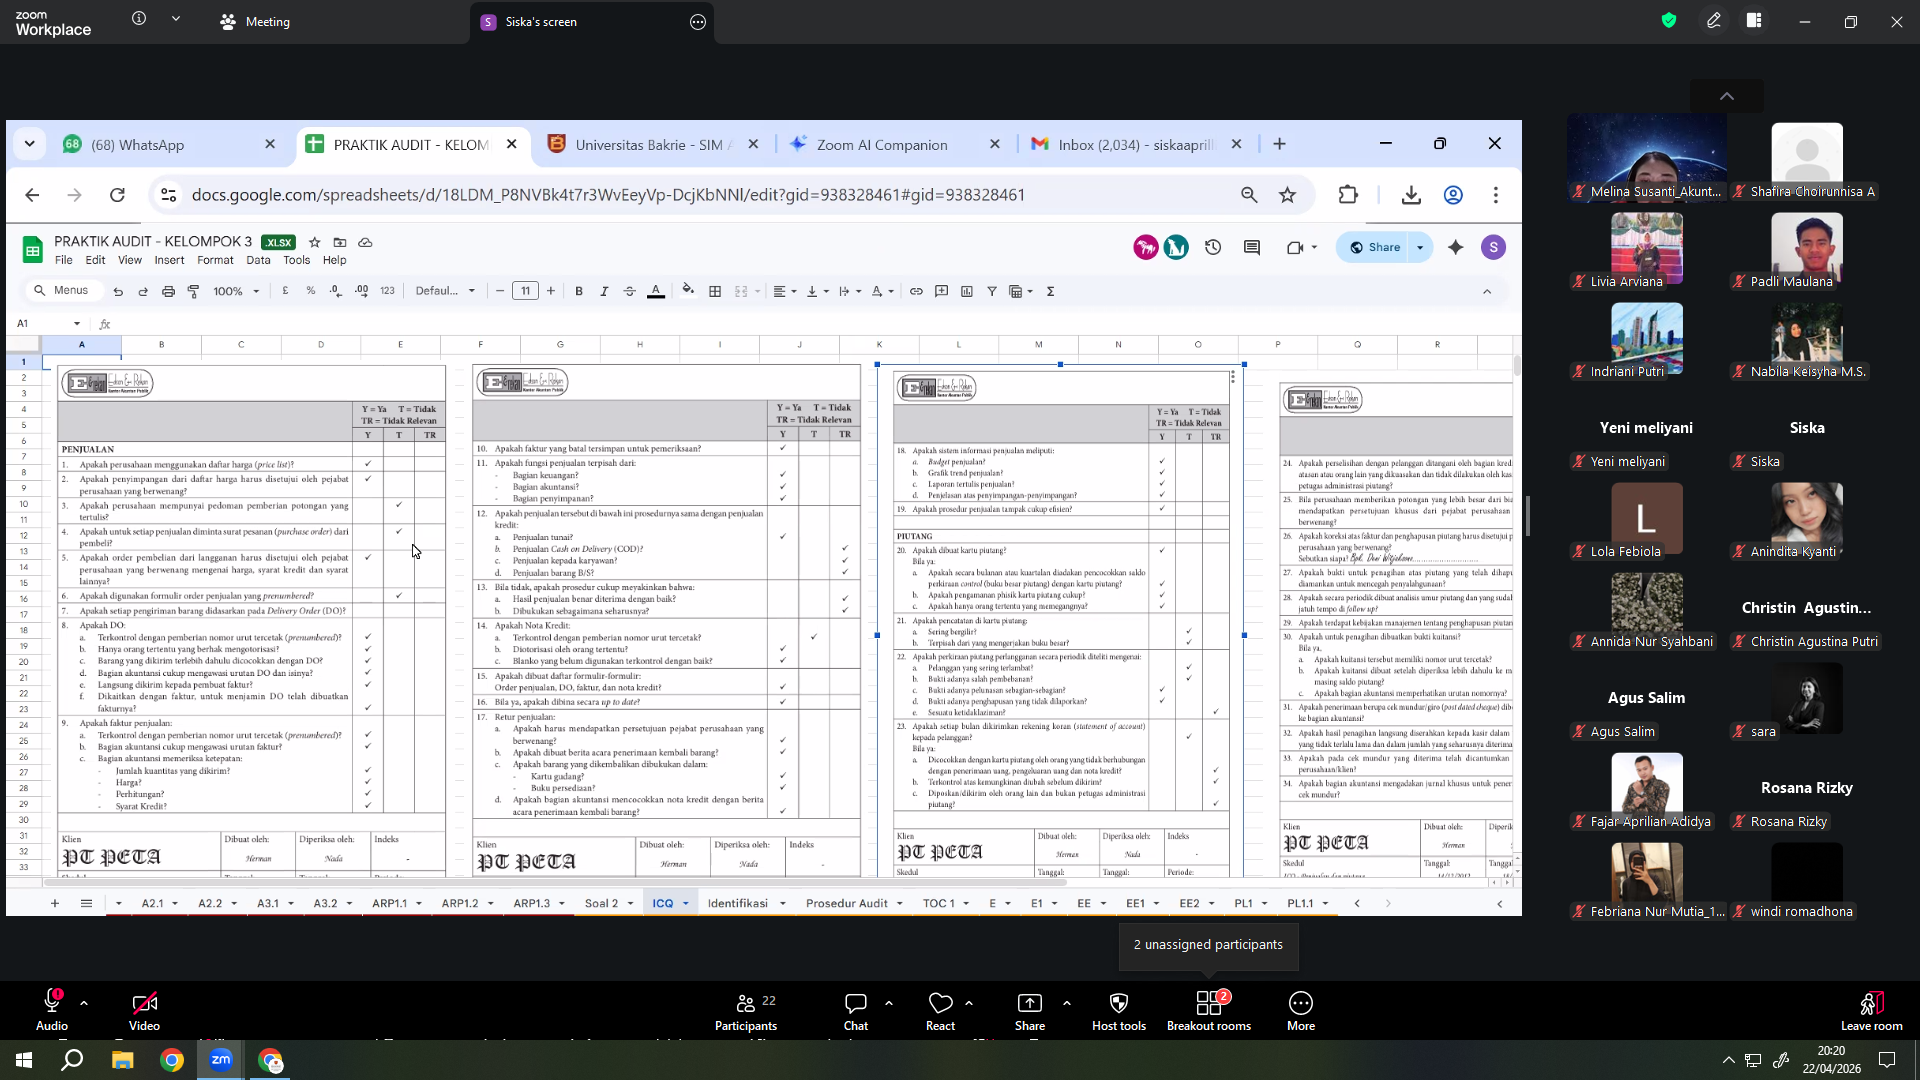Open the Data menu
The width and height of the screenshot is (1920, 1080).
point(258,260)
